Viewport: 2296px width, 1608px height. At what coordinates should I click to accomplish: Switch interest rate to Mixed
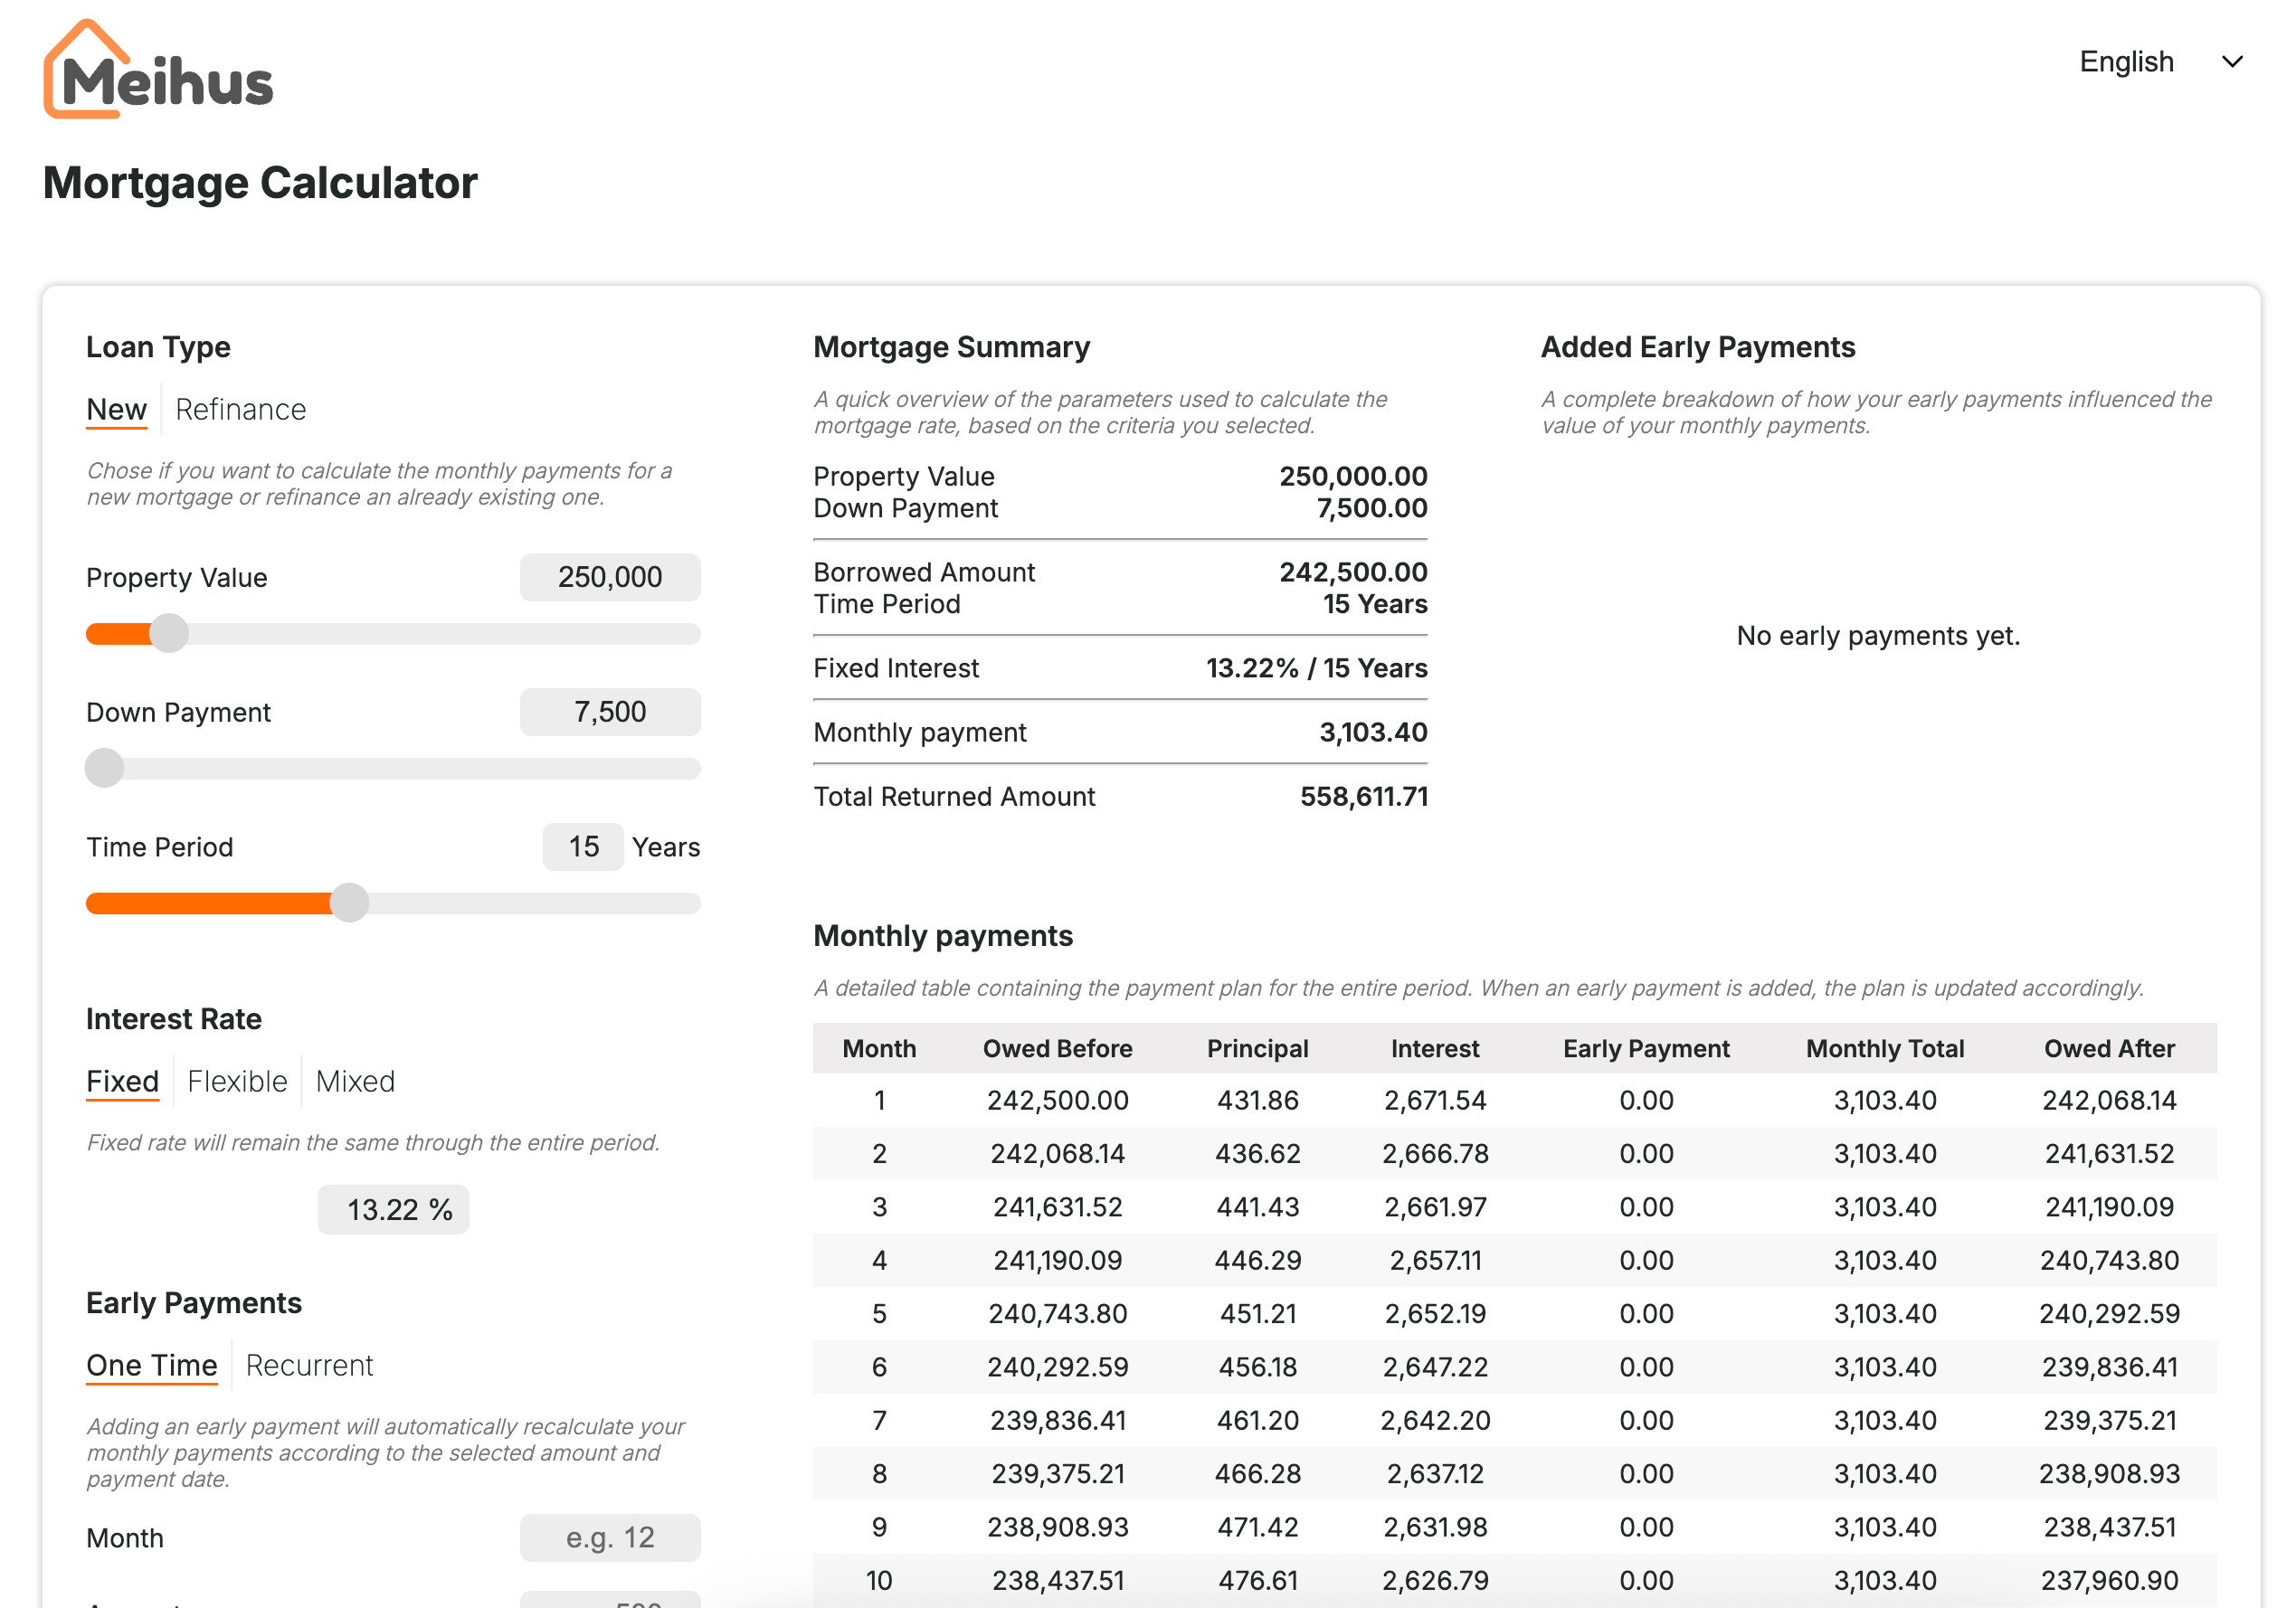pyautogui.click(x=355, y=1081)
